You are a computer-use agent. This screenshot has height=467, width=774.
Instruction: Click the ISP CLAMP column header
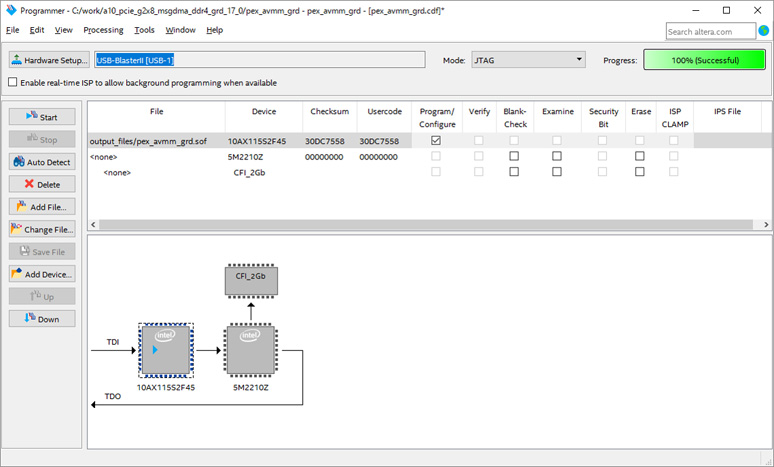tap(675, 117)
